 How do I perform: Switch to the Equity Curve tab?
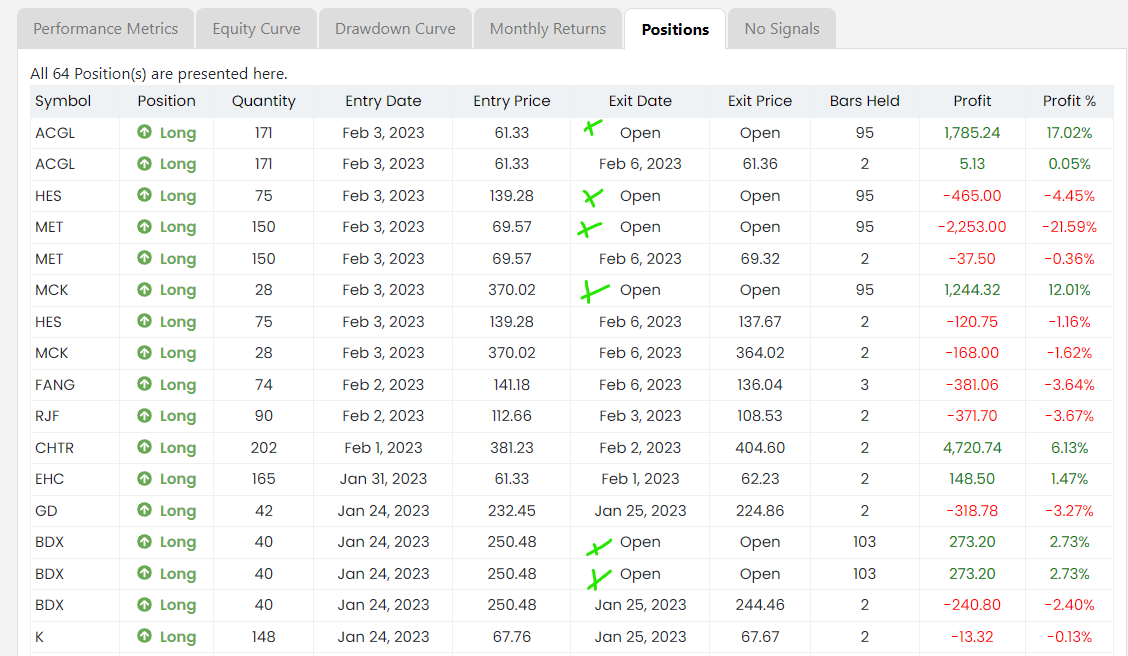[256, 29]
